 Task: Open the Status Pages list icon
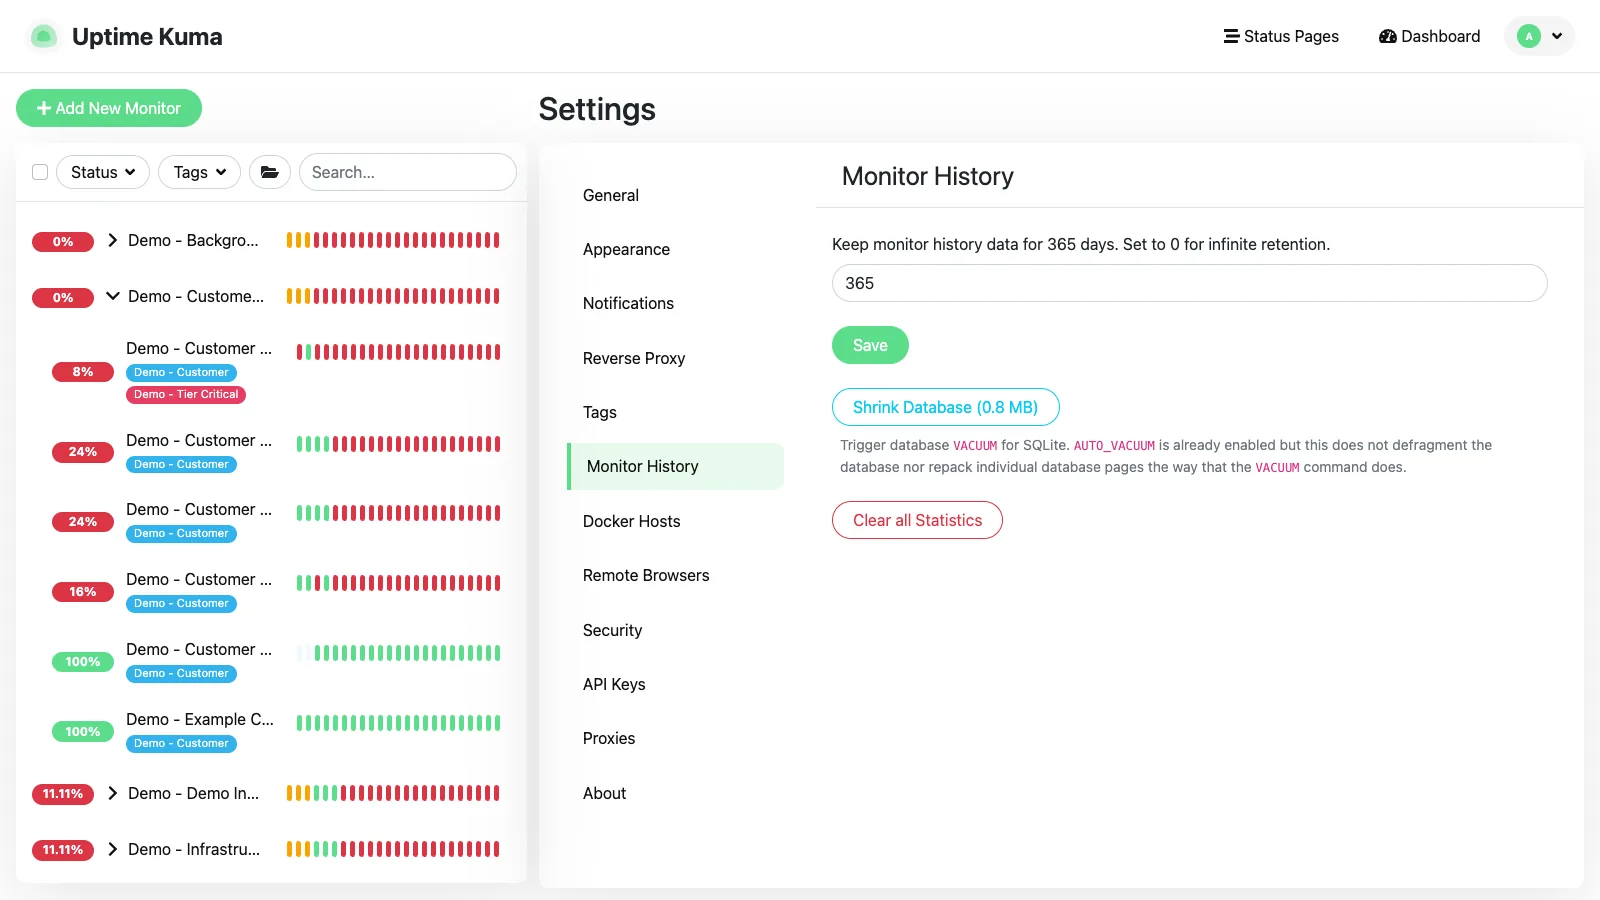coord(1231,36)
